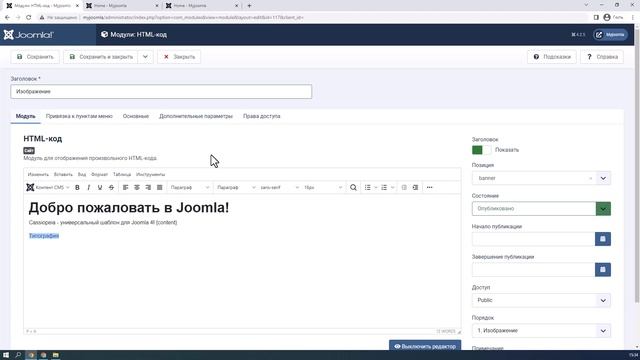Viewport: 640px width, 360px height.
Task: Open the sans-serif font family dropdown
Action: [x=280, y=187]
